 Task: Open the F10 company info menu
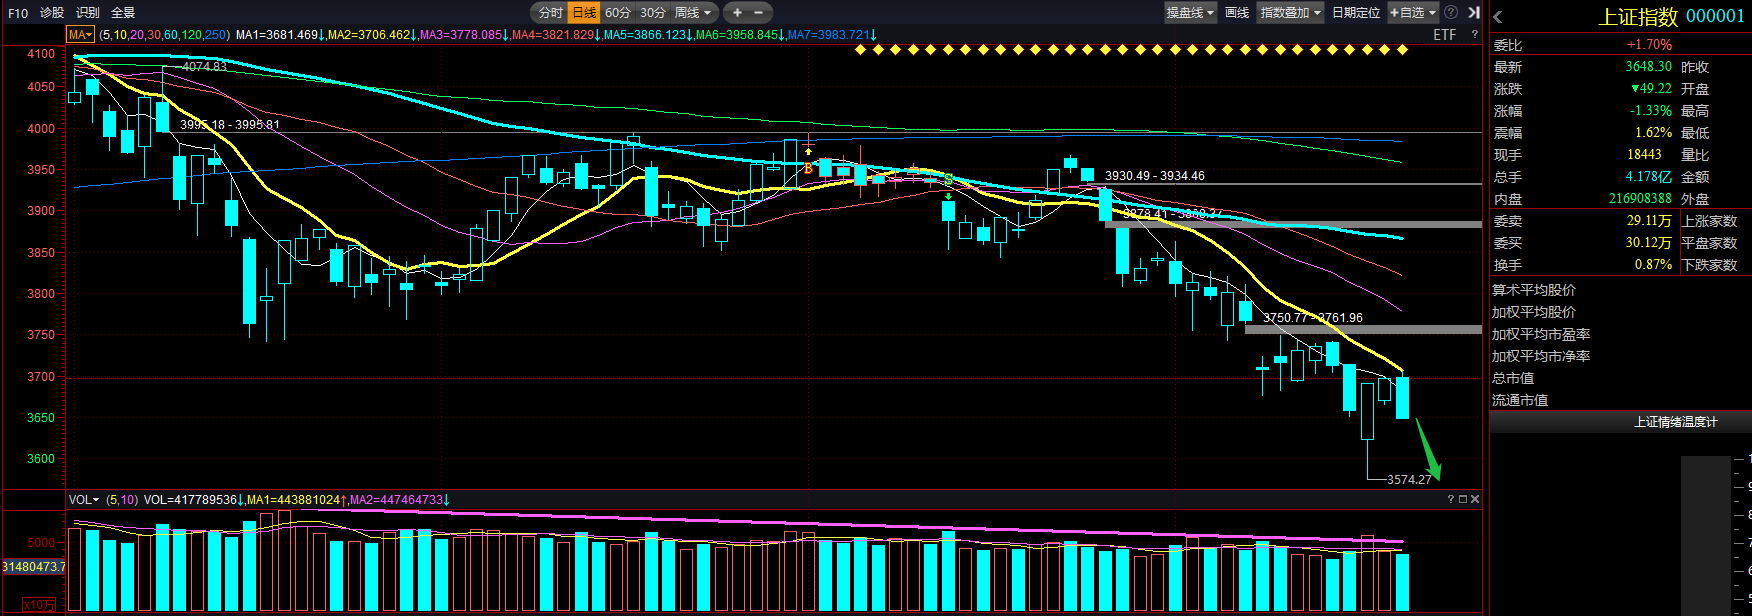pyautogui.click(x=18, y=13)
